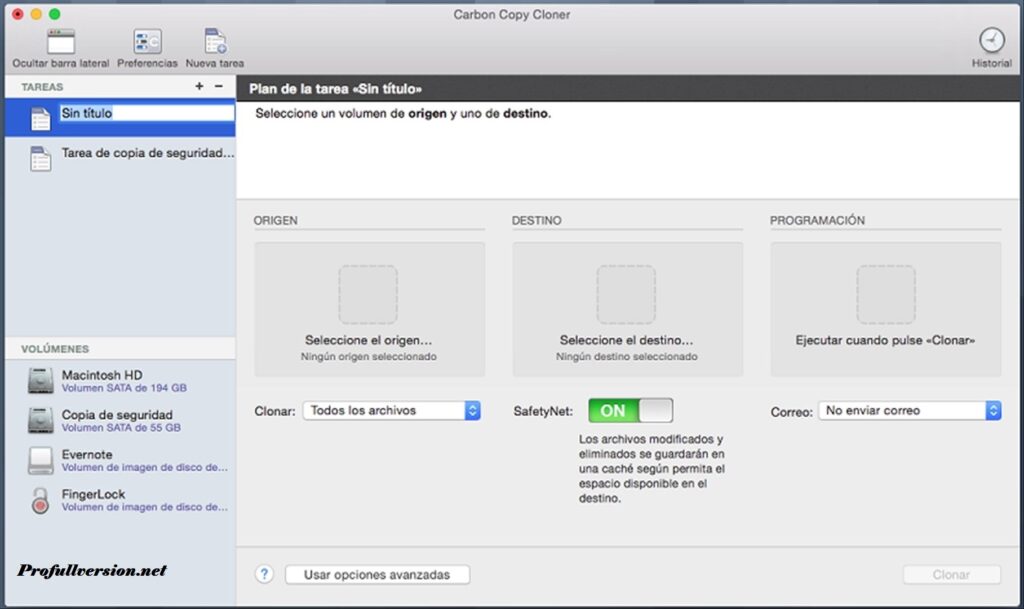The height and width of the screenshot is (609, 1024).
Task: Open the Correo dropdown menu
Action: [909, 409]
